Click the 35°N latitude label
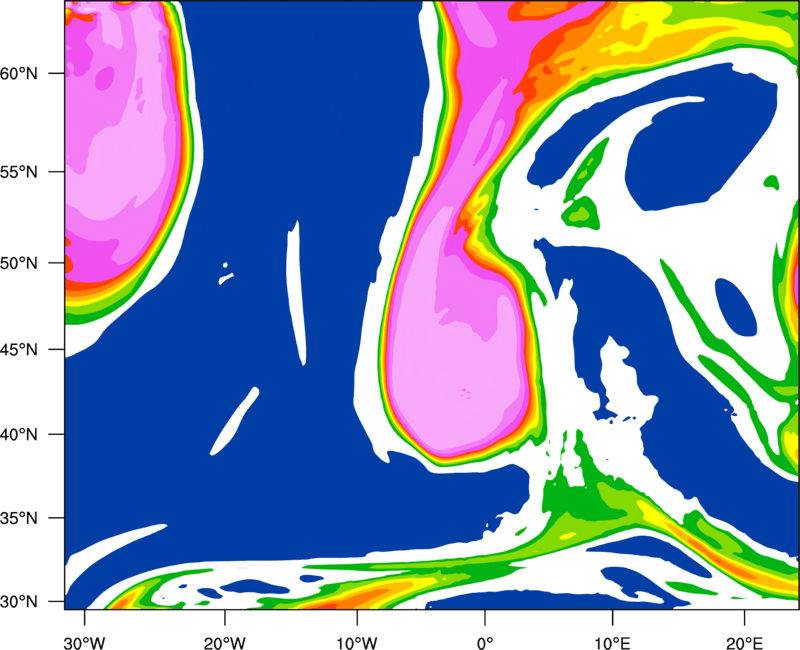 [x=19, y=518]
